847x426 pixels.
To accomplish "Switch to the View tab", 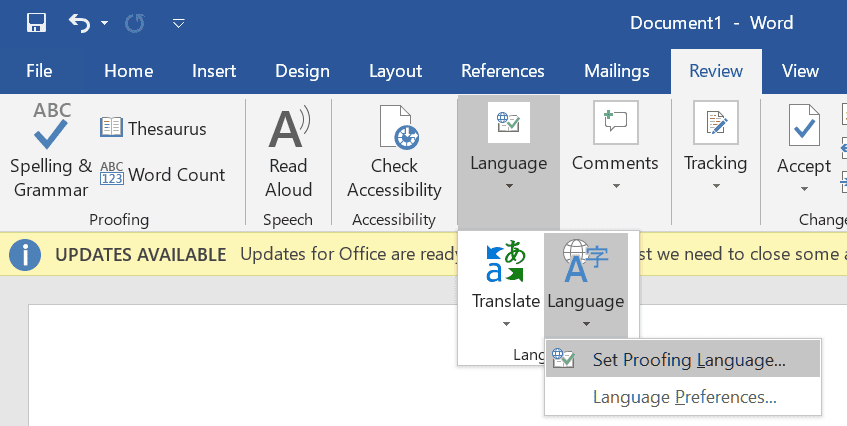I will click(801, 71).
